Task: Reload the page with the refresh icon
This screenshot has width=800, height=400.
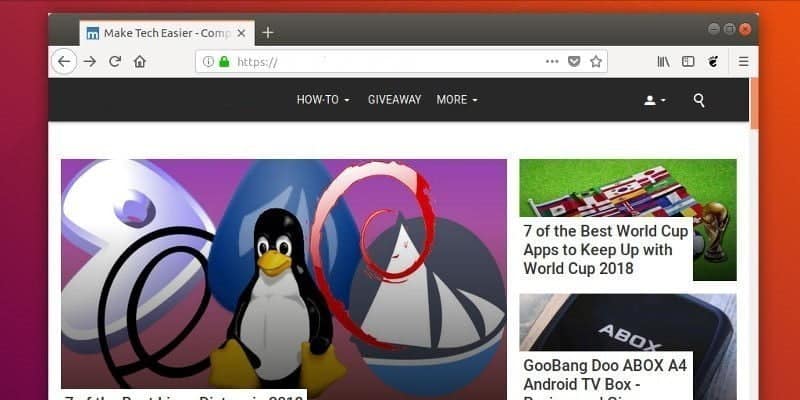Action: pos(115,62)
